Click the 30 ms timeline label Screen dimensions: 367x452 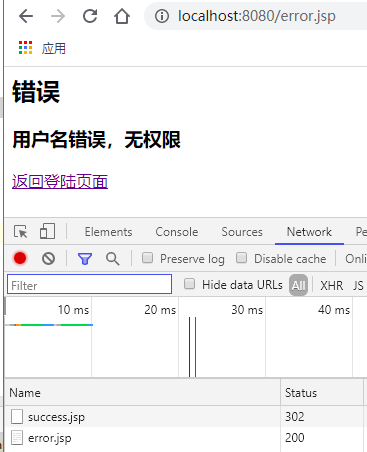pyautogui.click(x=247, y=310)
